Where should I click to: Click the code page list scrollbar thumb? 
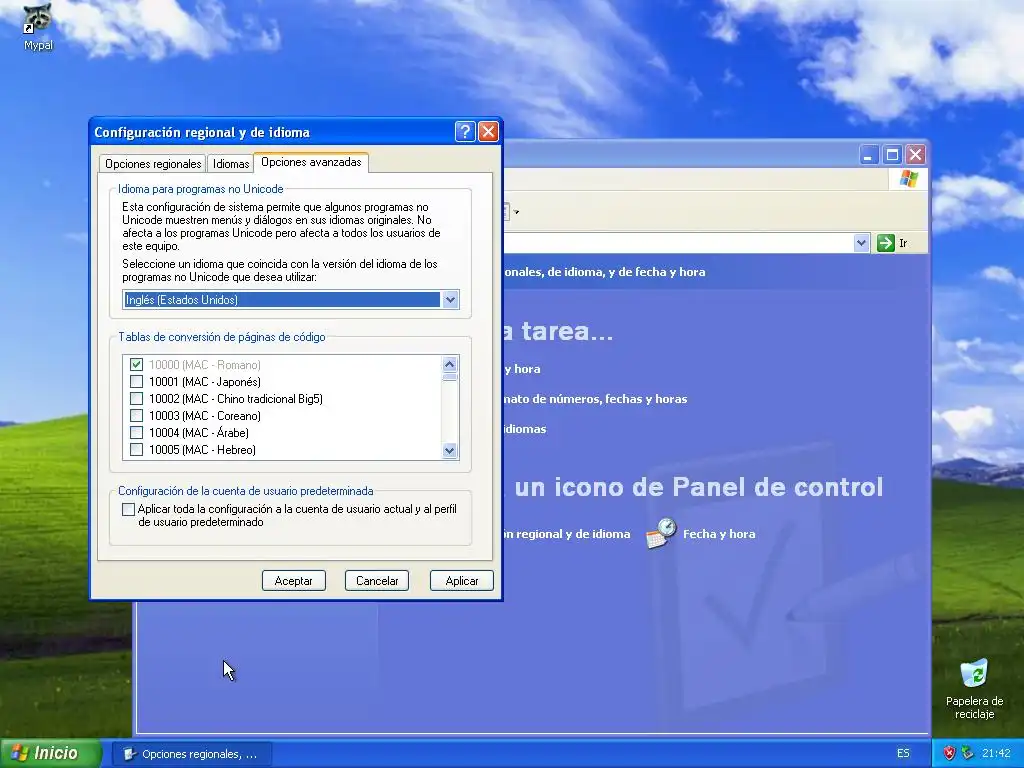pyautogui.click(x=449, y=376)
